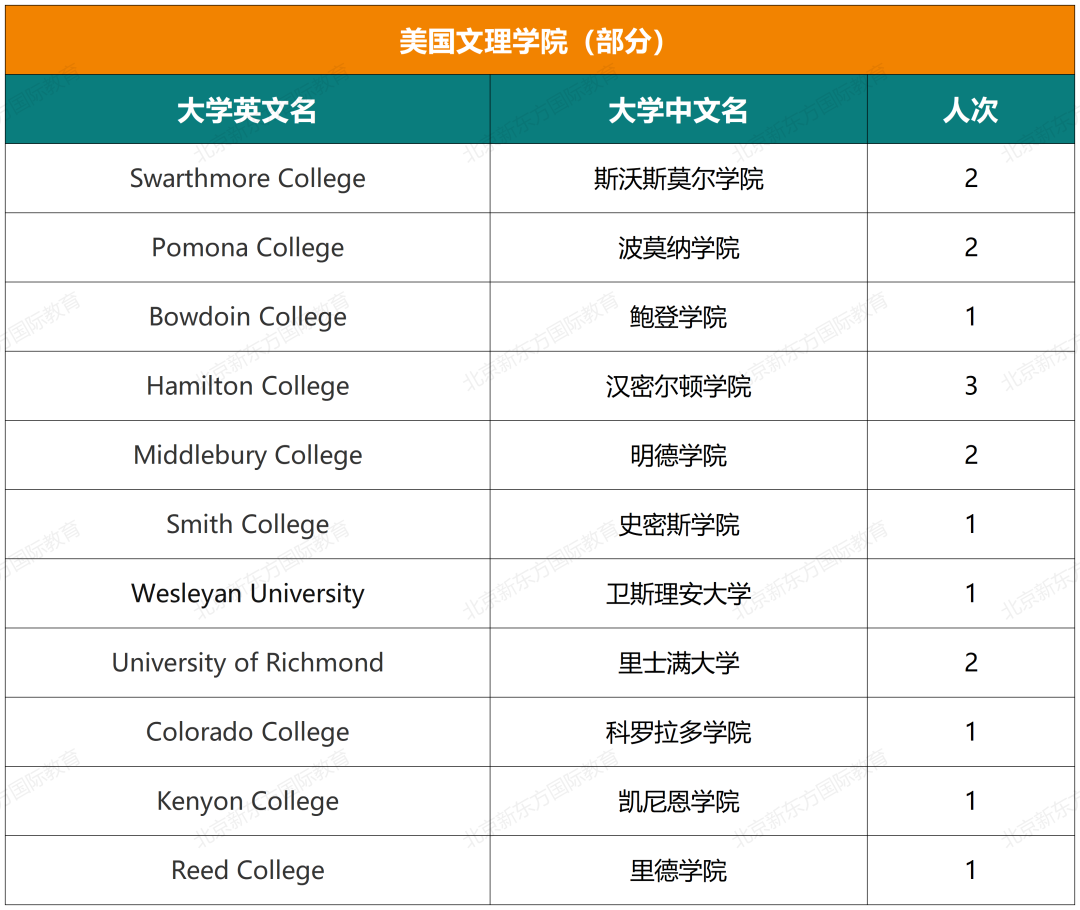Click the 明德学院 cell
This screenshot has height=910, width=1080.
[x=678, y=455]
